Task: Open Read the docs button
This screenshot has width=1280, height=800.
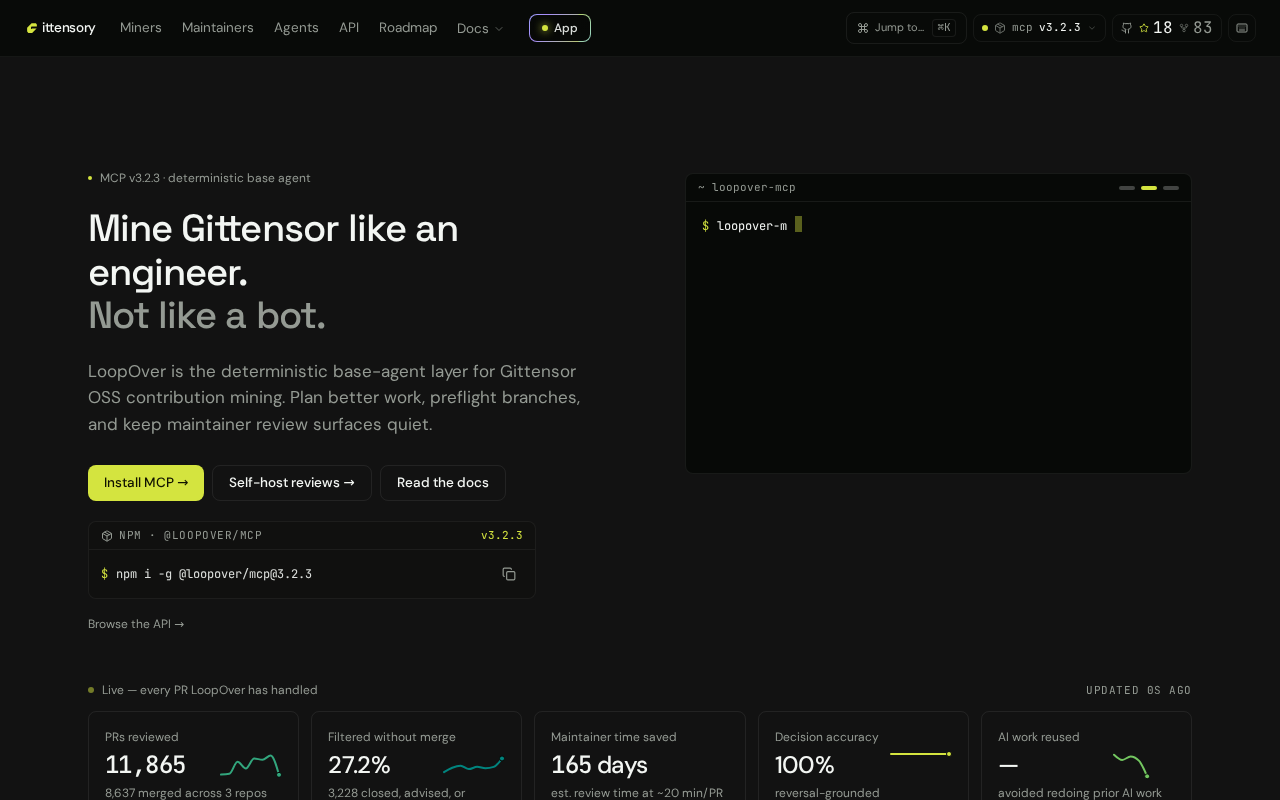Action: coord(443,483)
